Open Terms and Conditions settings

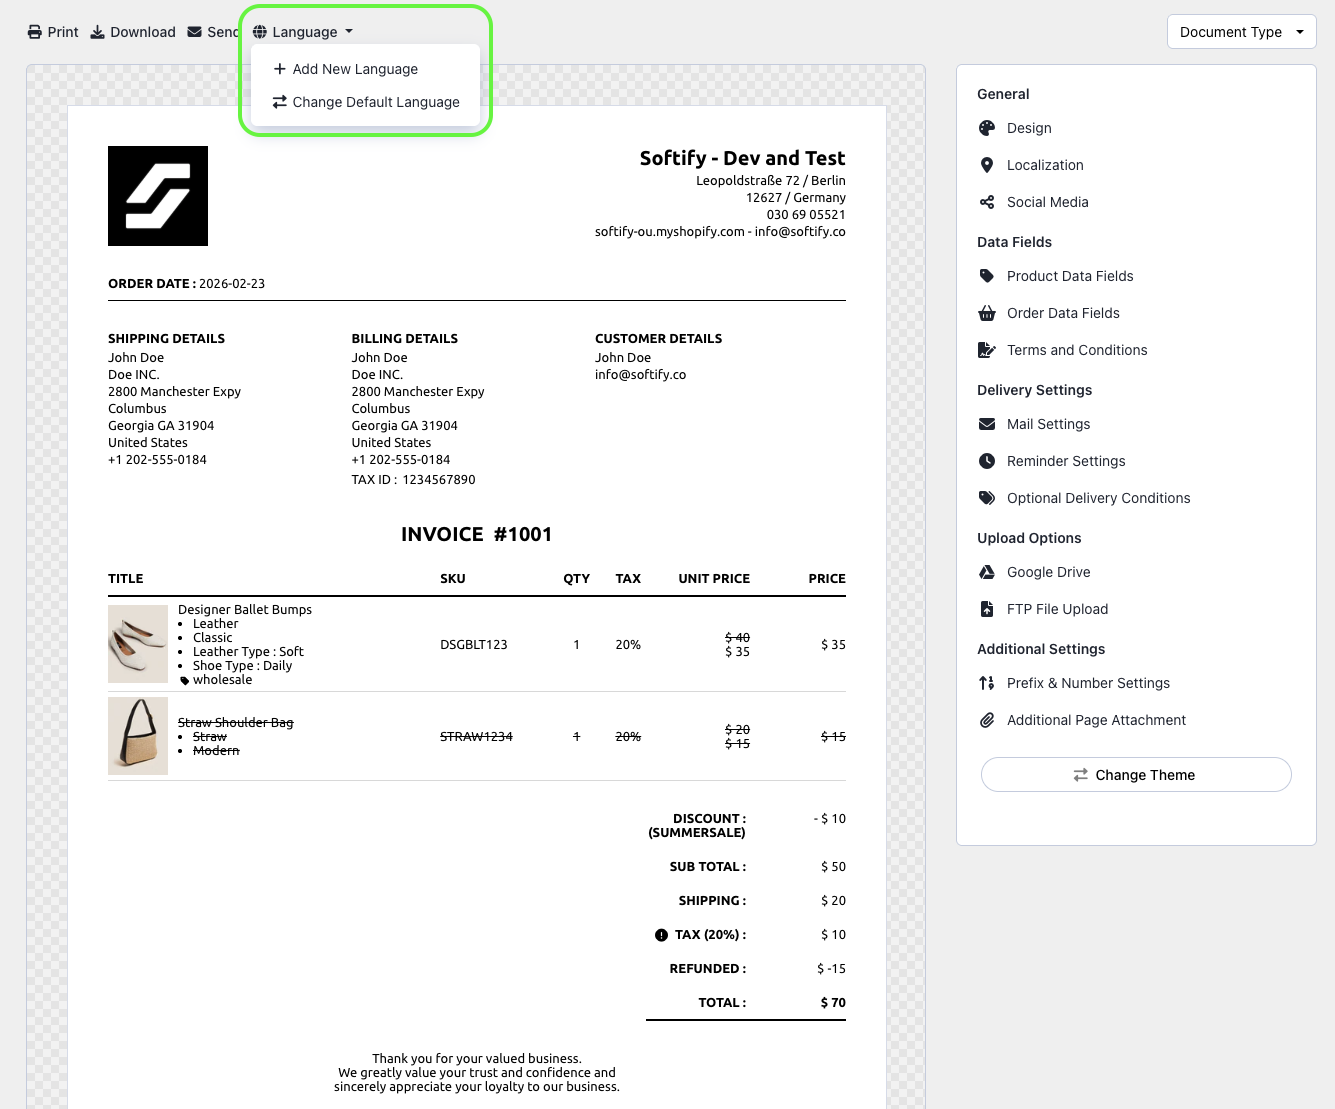pyautogui.click(x=1076, y=350)
